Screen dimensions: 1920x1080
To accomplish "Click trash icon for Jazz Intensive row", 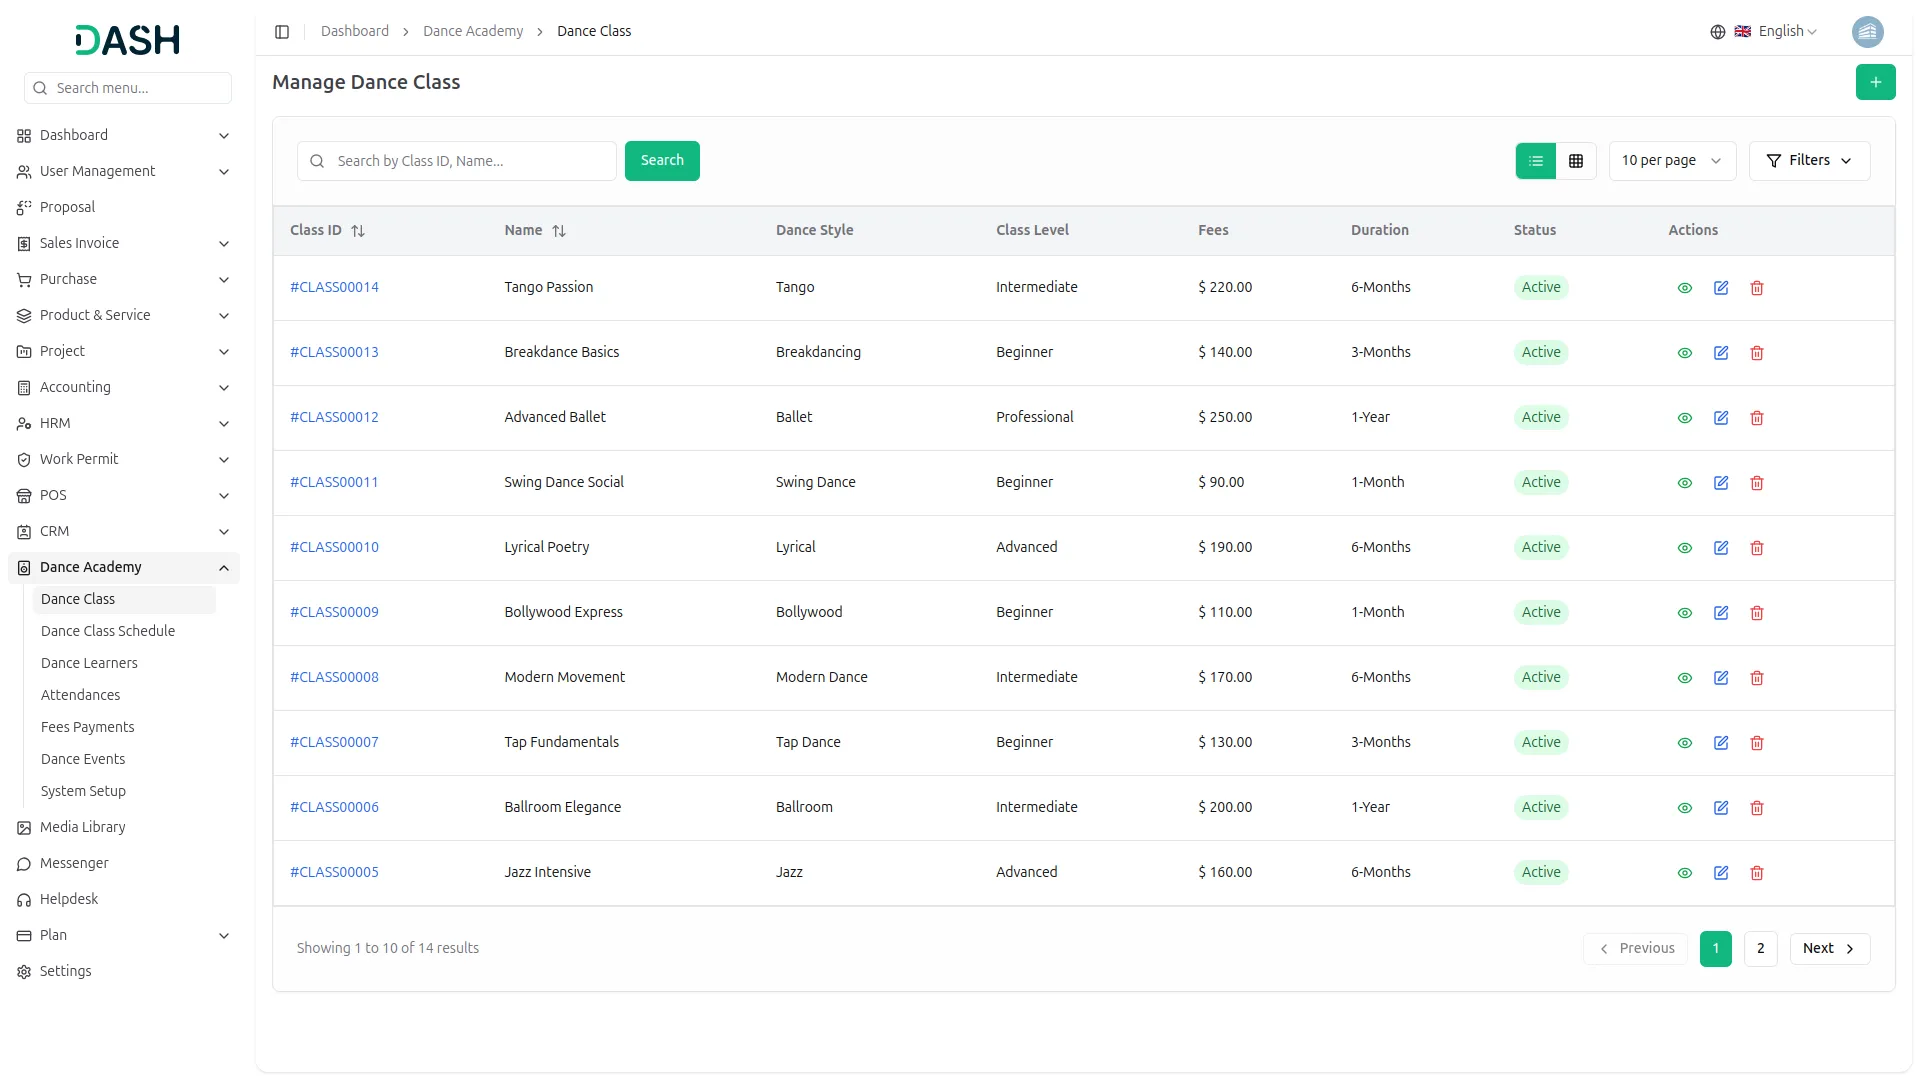I will [1756, 873].
